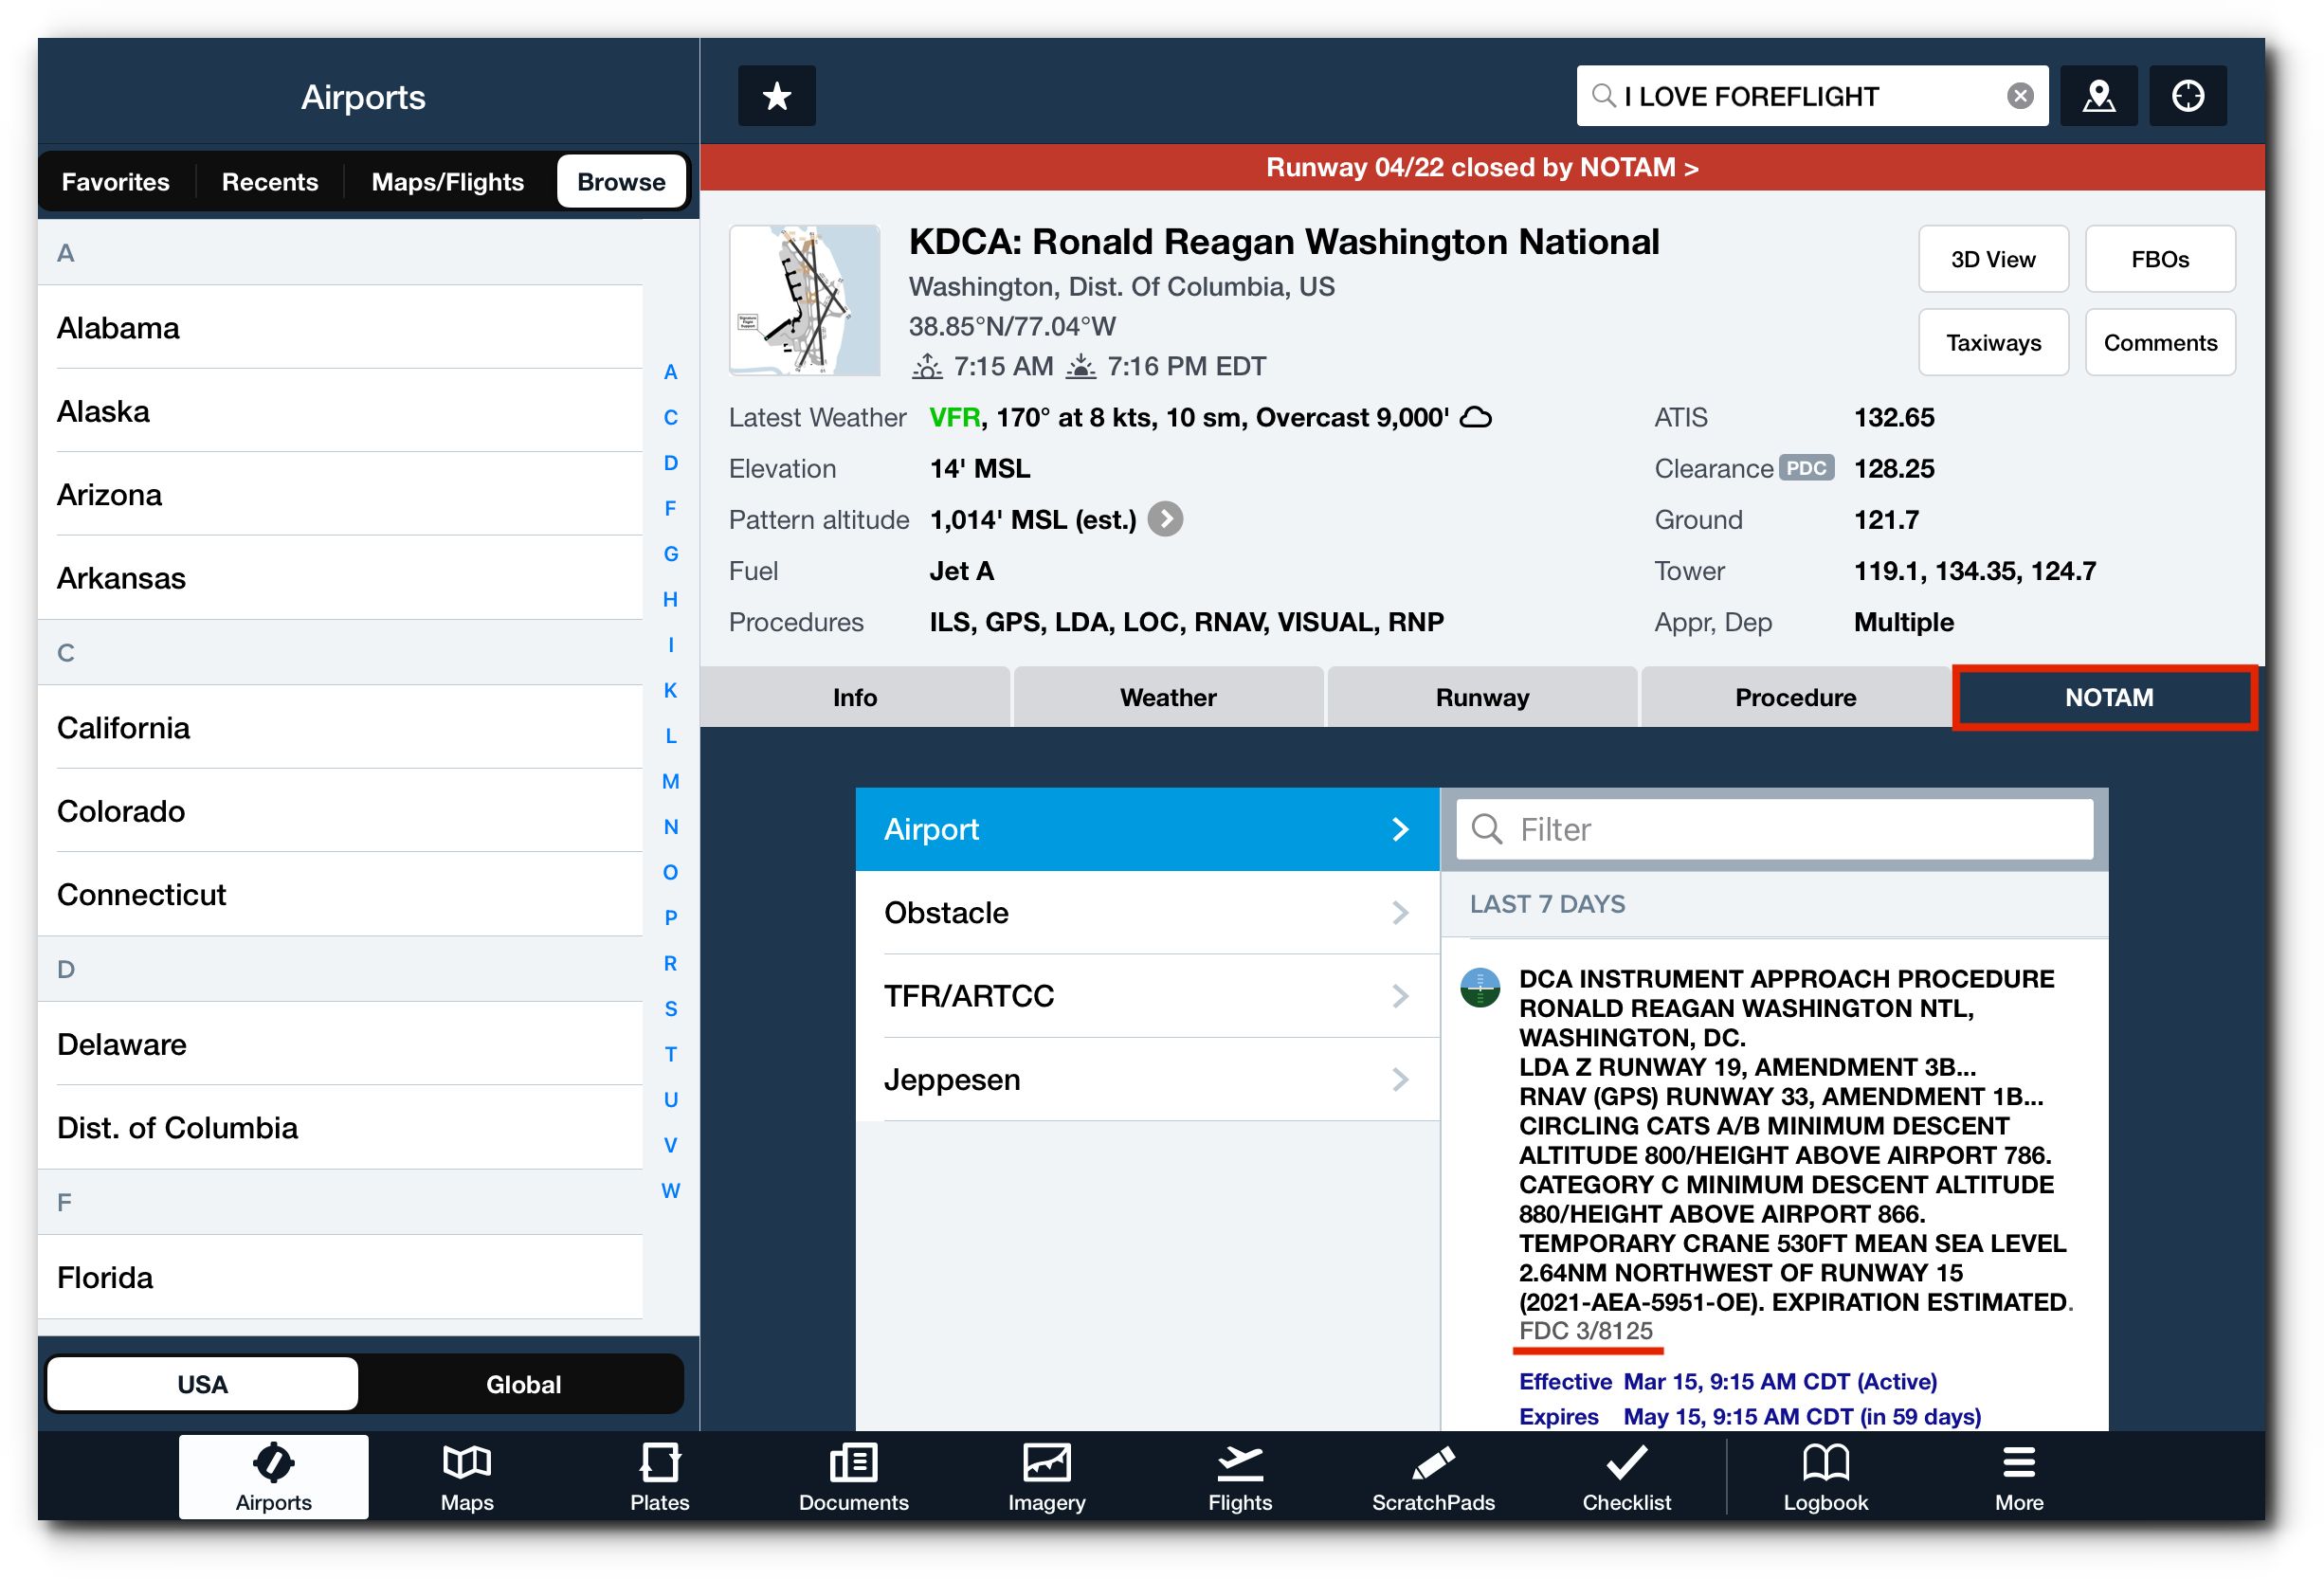The width and height of the screenshot is (2324, 1579).
Task: Open the map pin location icon
Action: click(2098, 96)
